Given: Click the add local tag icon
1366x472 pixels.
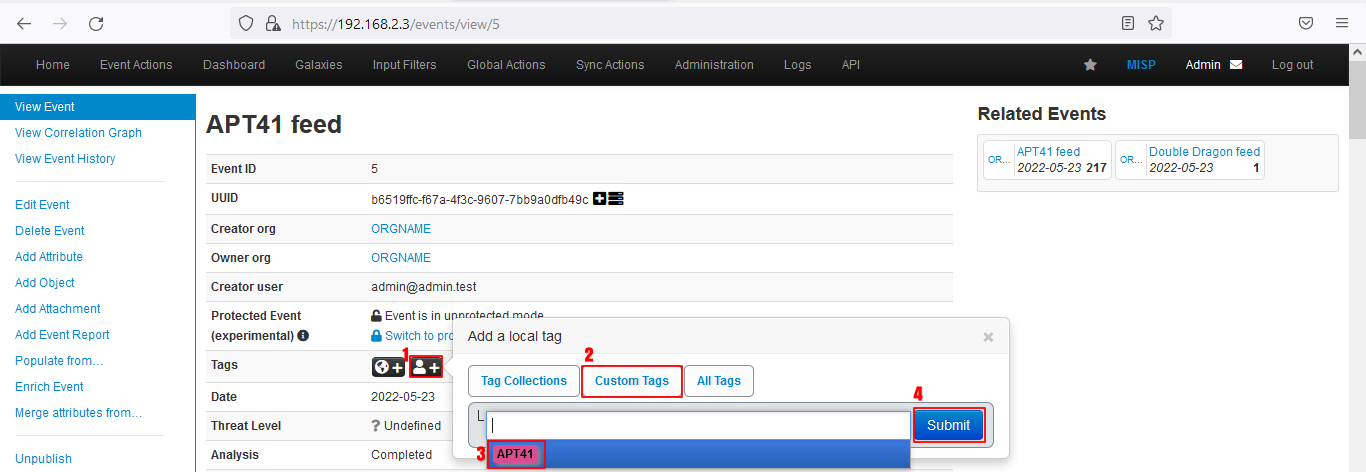Looking at the screenshot, I should point(426,368).
